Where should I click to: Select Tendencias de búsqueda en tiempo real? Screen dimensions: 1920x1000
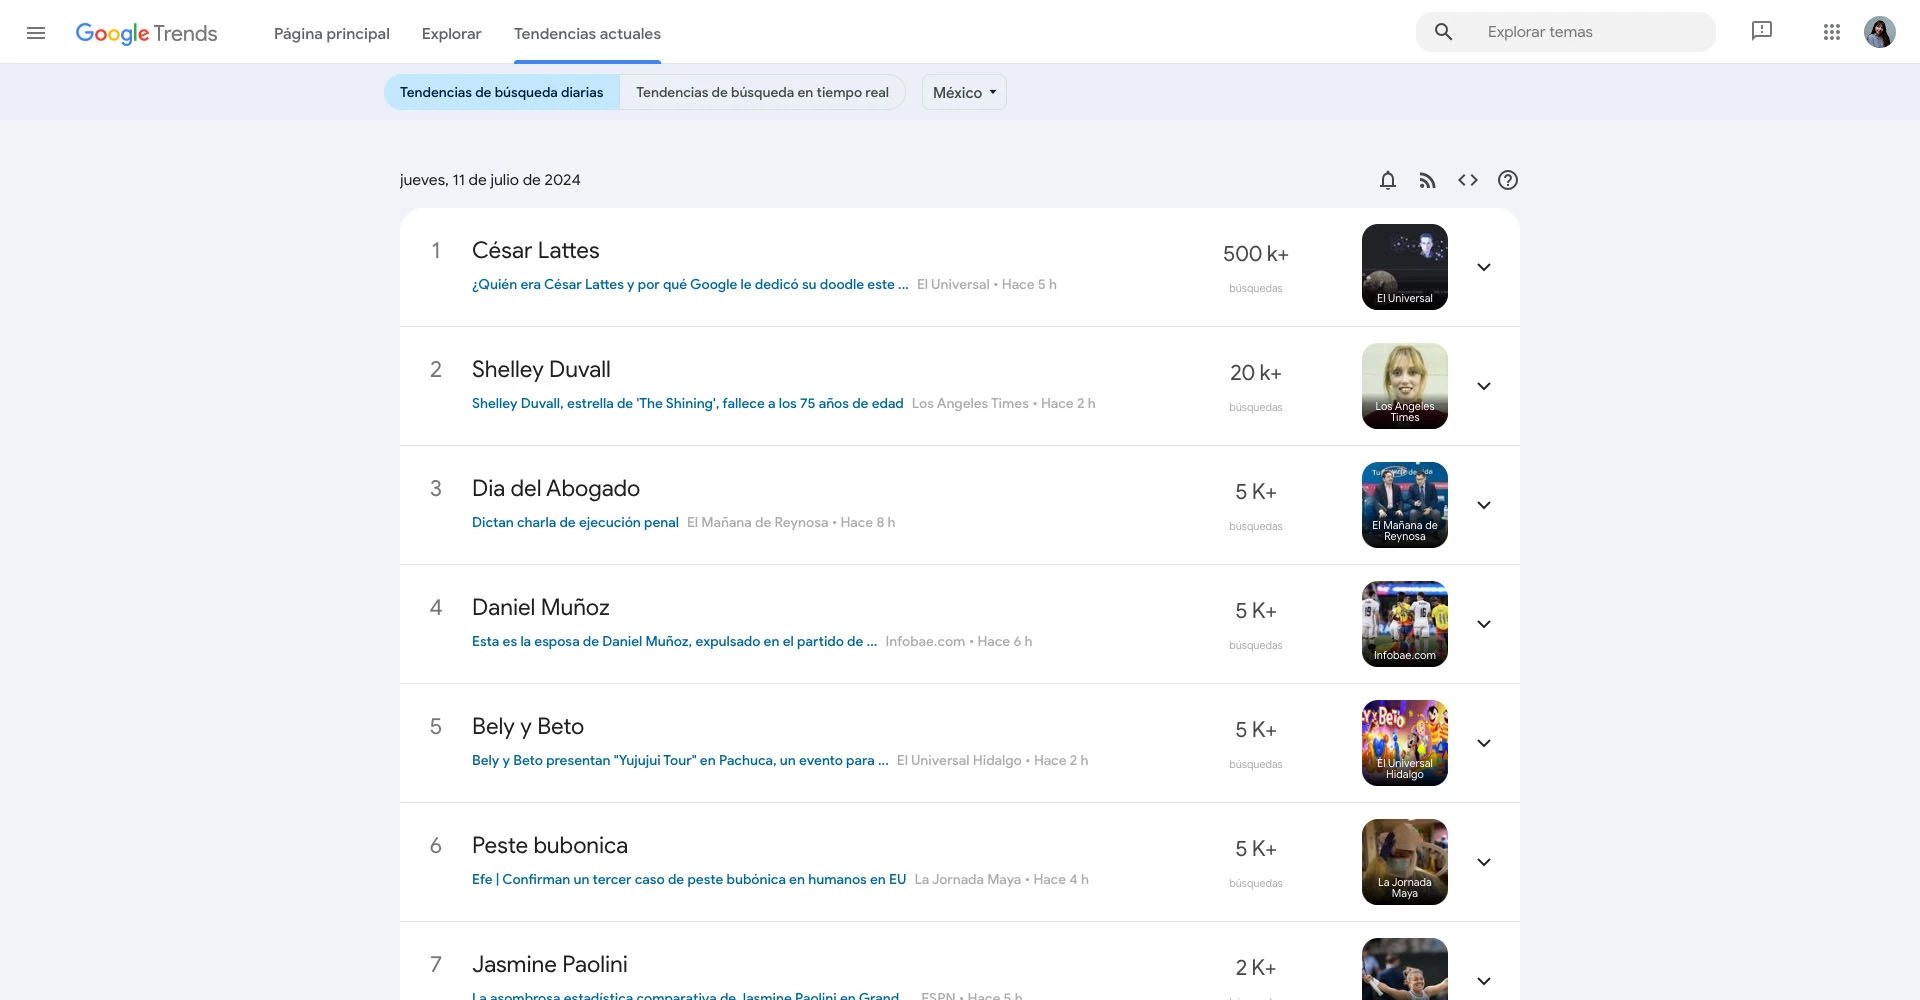[761, 92]
